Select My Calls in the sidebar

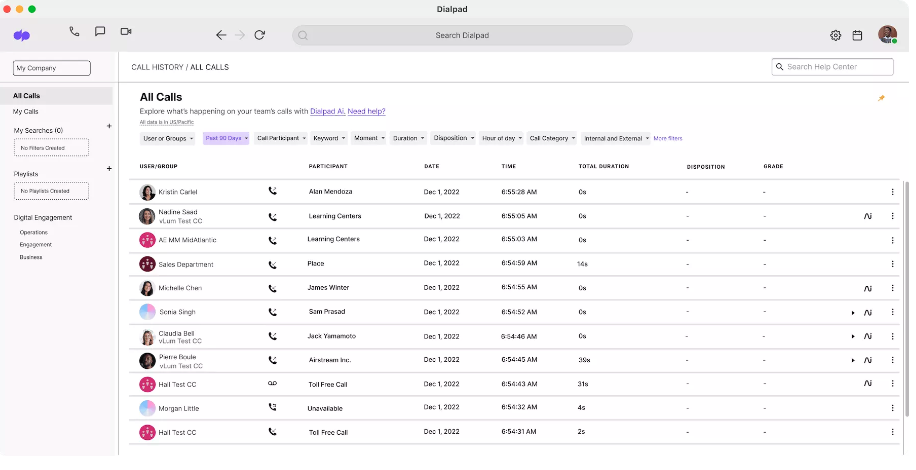(x=26, y=112)
